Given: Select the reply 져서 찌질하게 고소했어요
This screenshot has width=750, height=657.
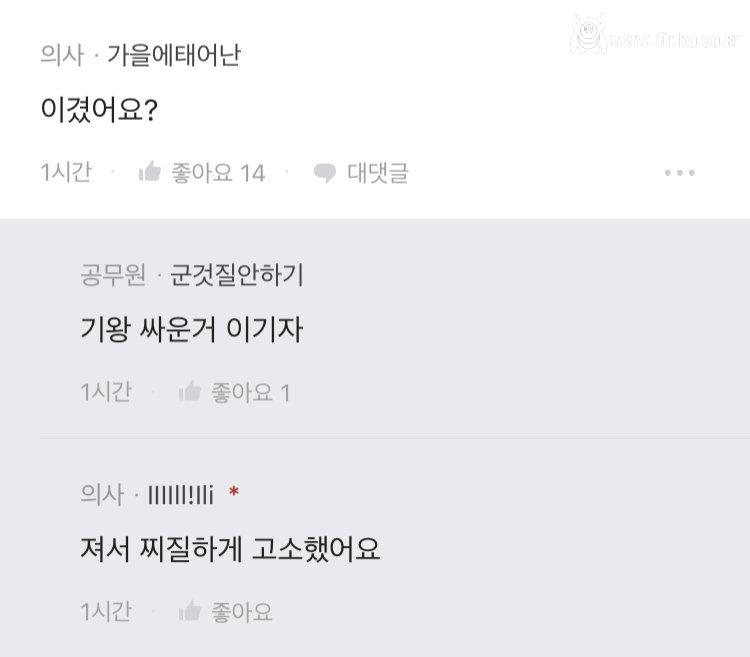Looking at the screenshot, I should pyautogui.click(x=230, y=548).
